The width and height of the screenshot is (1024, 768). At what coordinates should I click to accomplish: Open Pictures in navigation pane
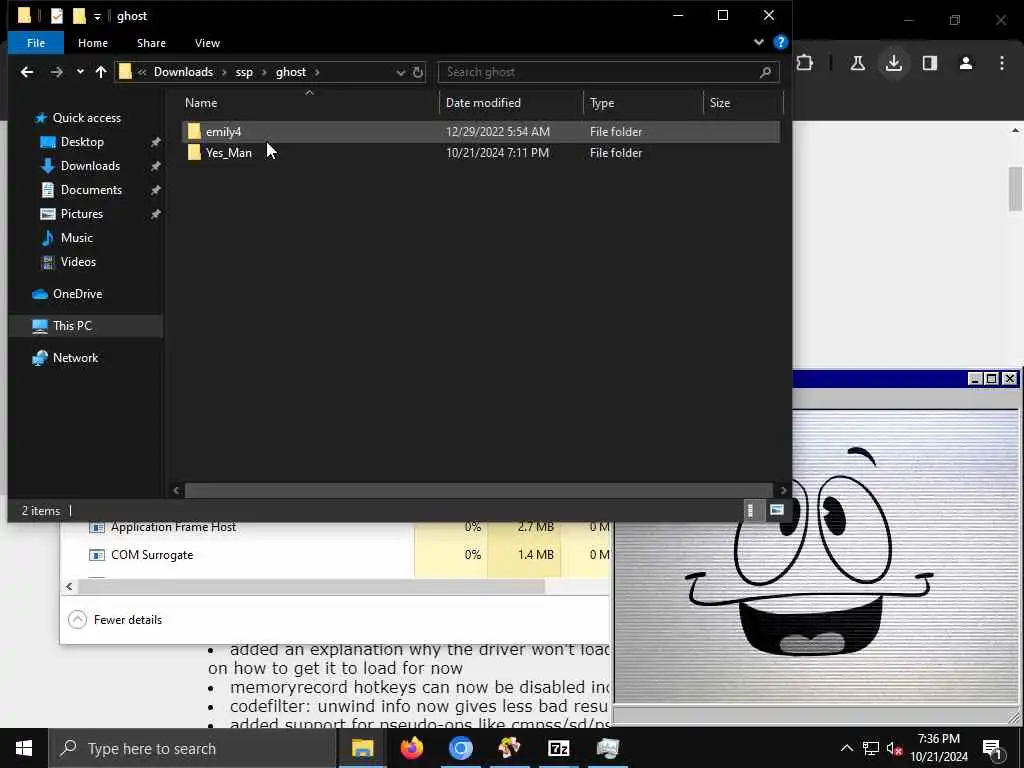tap(82, 214)
